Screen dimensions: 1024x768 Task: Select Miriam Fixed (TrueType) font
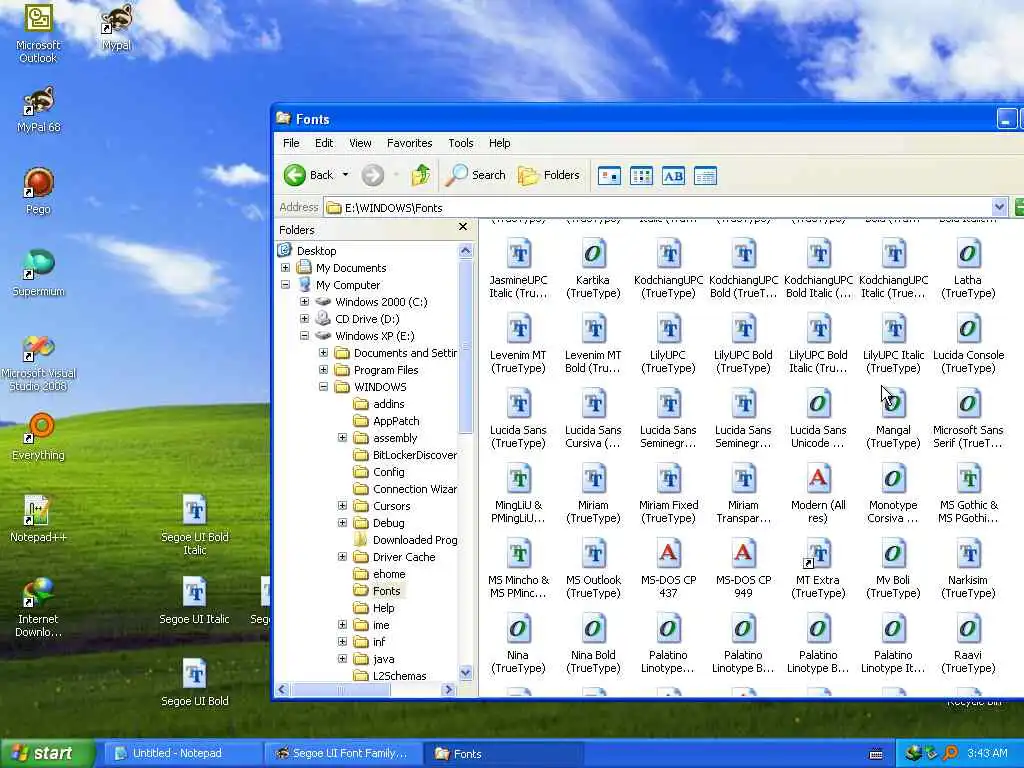[668, 494]
